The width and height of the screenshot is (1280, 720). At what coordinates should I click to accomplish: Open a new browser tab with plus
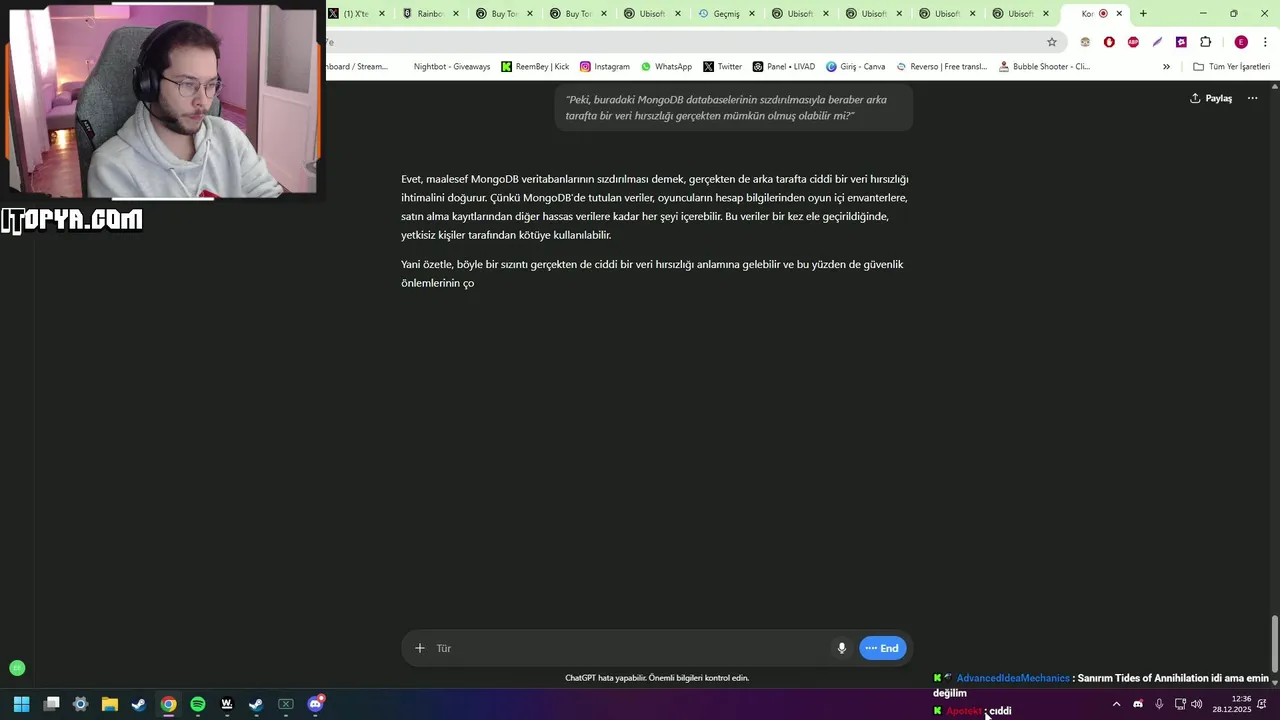(1143, 14)
